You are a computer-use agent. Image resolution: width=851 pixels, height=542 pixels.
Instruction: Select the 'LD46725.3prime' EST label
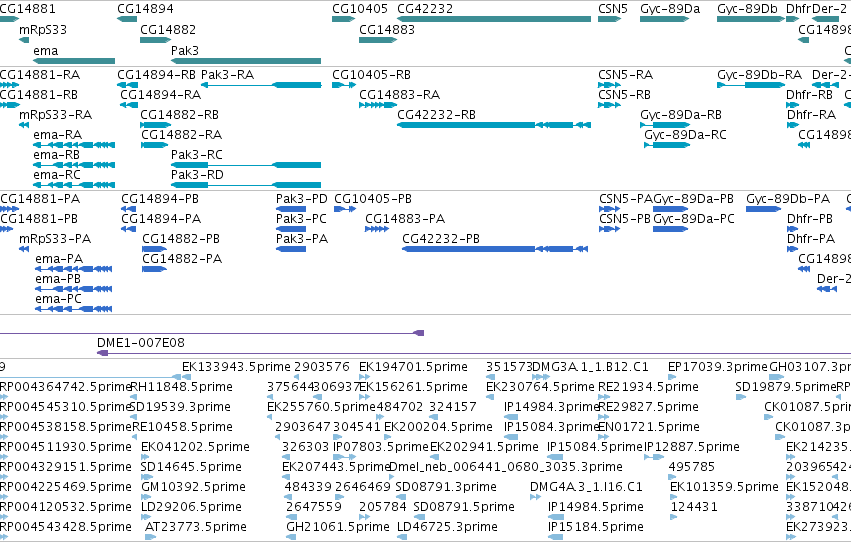[447, 527]
